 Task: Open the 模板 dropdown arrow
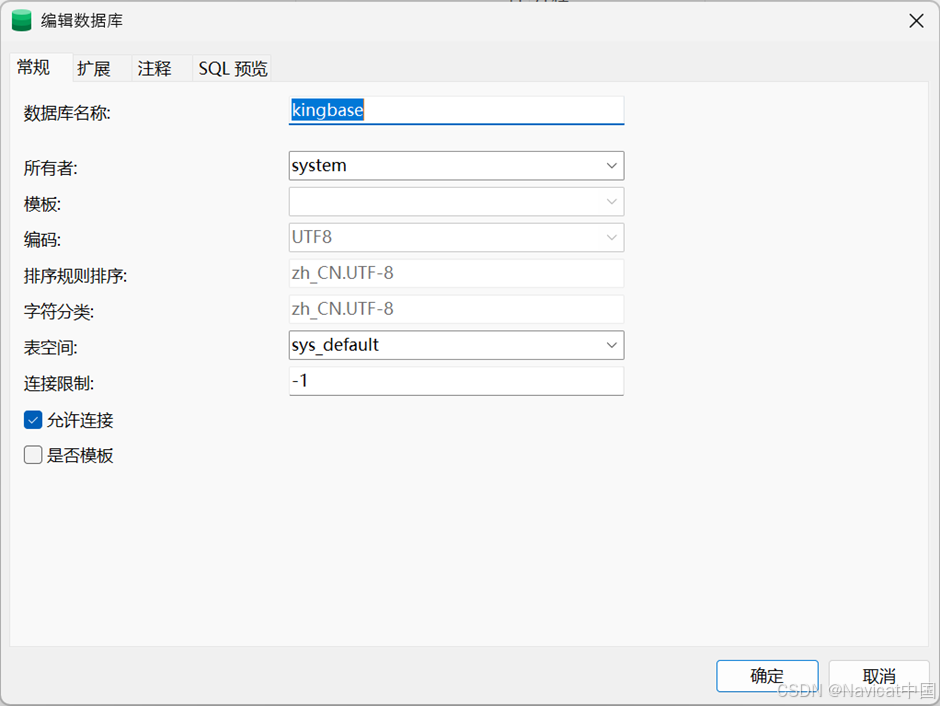click(x=611, y=202)
